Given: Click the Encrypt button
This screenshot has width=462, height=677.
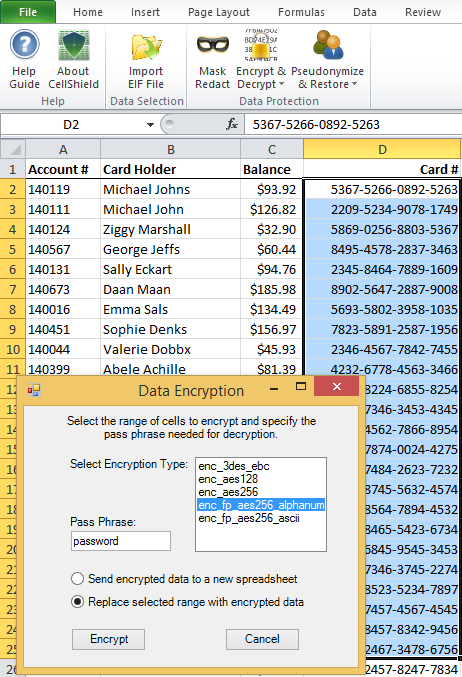Looking at the screenshot, I should [108, 639].
